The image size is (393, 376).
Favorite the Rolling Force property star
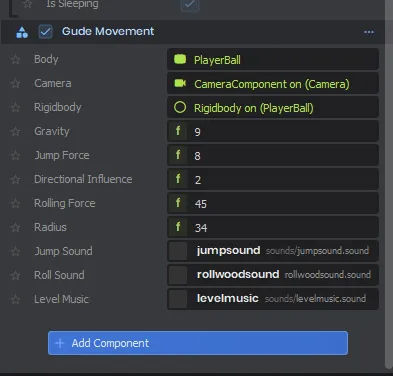(x=15, y=204)
